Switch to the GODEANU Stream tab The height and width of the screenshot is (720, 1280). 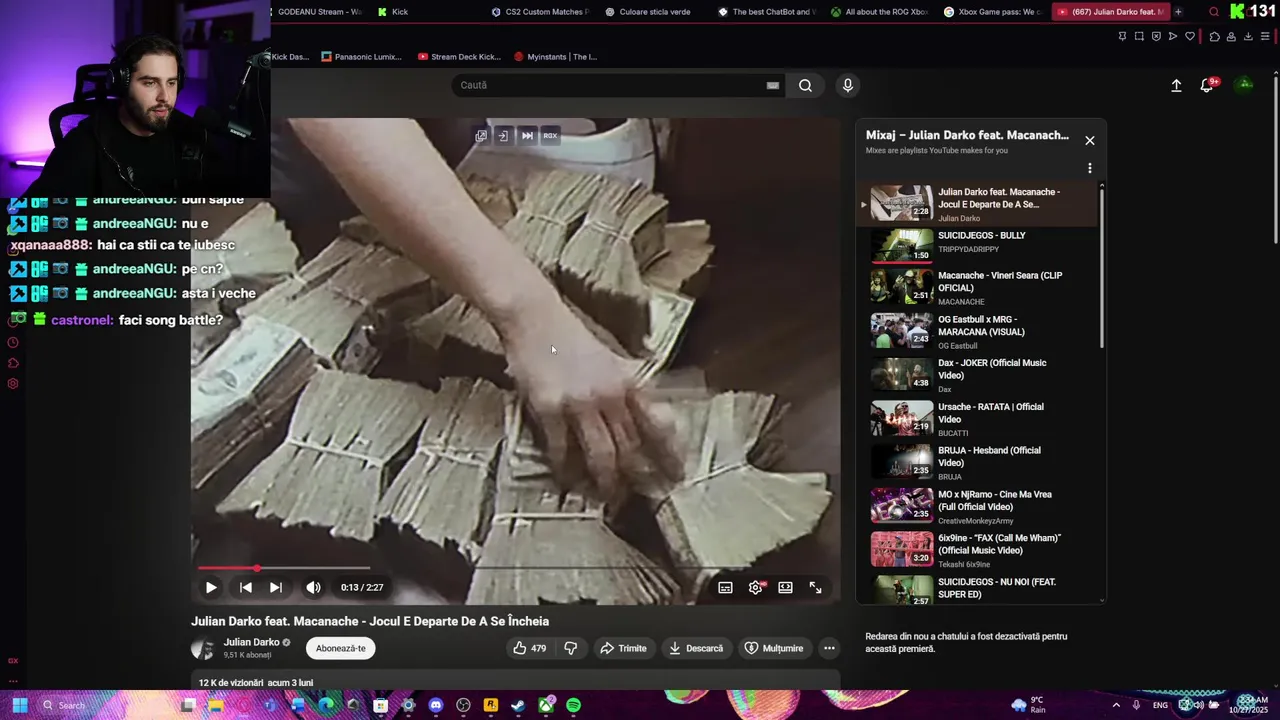click(316, 12)
